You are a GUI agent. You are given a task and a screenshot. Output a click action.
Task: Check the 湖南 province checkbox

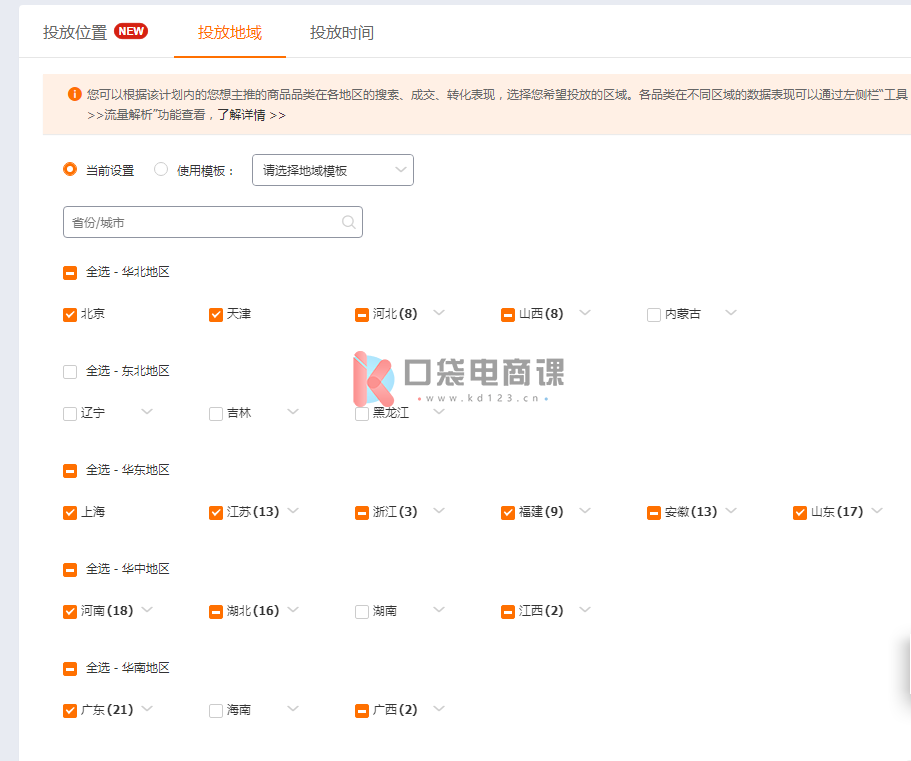pyautogui.click(x=362, y=612)
